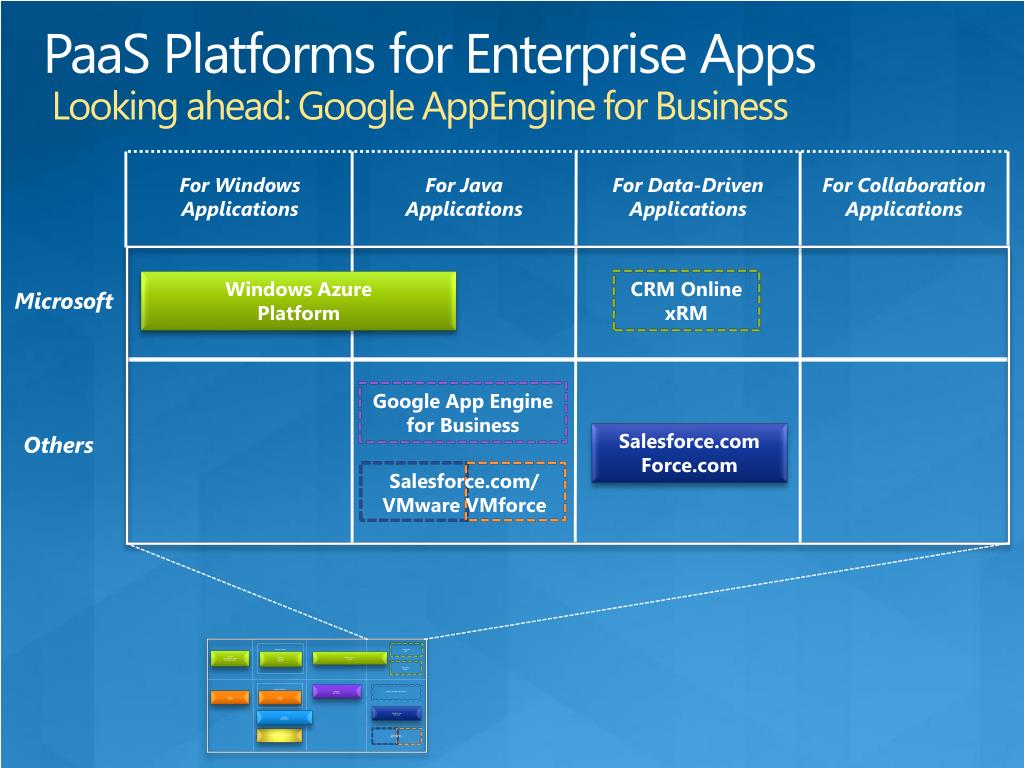Click the Others row label
The height and width of the screenshot is (768, 1024).
[59, 445]
